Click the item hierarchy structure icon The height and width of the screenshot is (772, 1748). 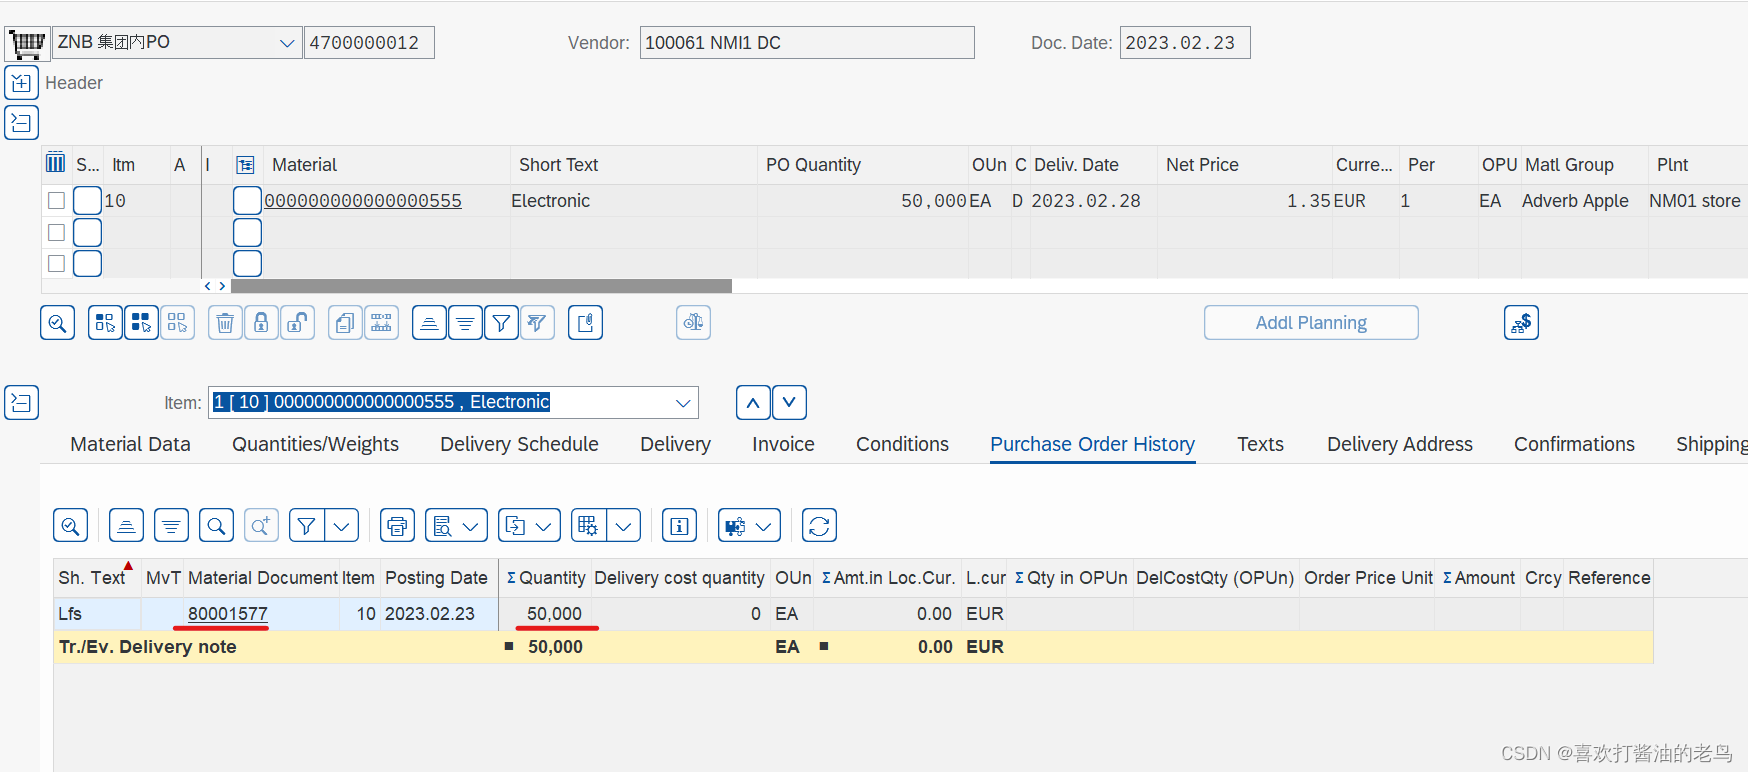pyautogui.click(x=381, y=323)
